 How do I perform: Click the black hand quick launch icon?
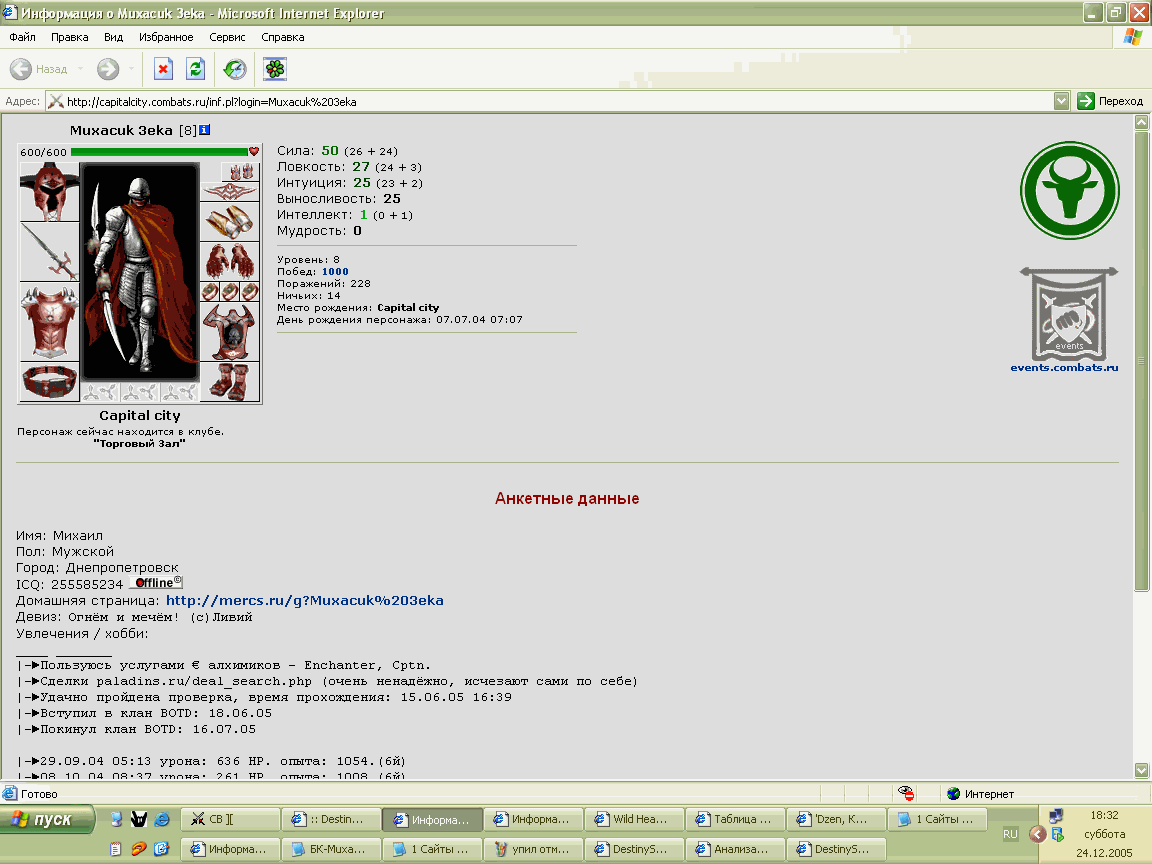pos(139,819)
